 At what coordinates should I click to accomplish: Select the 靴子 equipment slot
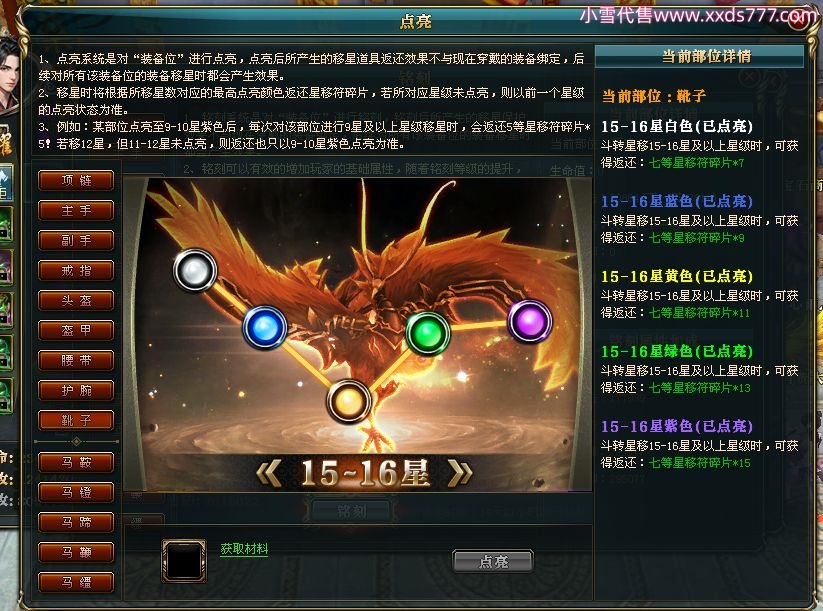[x=76, y=420]
